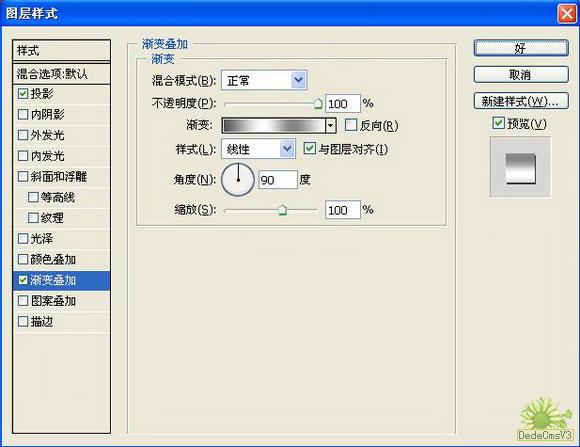Uncheck 与图层对齐(I) option

[309, 149]
